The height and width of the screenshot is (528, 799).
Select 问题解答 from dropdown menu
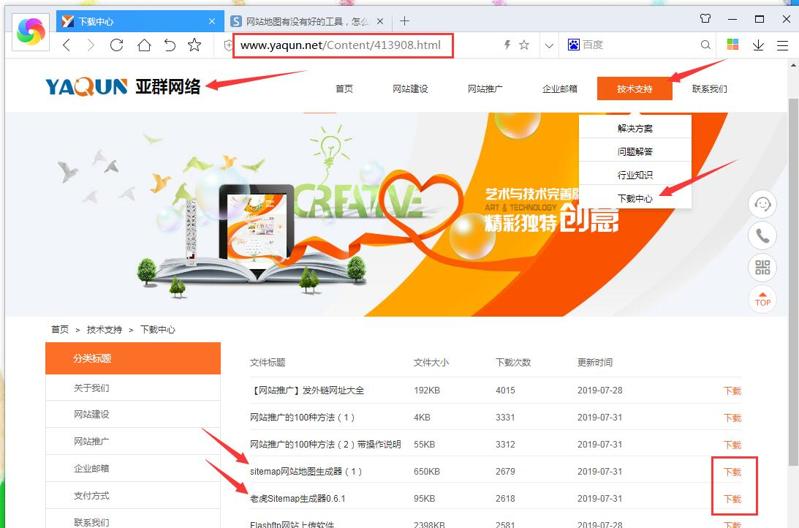pyautogui.click(x=635, y=151)
